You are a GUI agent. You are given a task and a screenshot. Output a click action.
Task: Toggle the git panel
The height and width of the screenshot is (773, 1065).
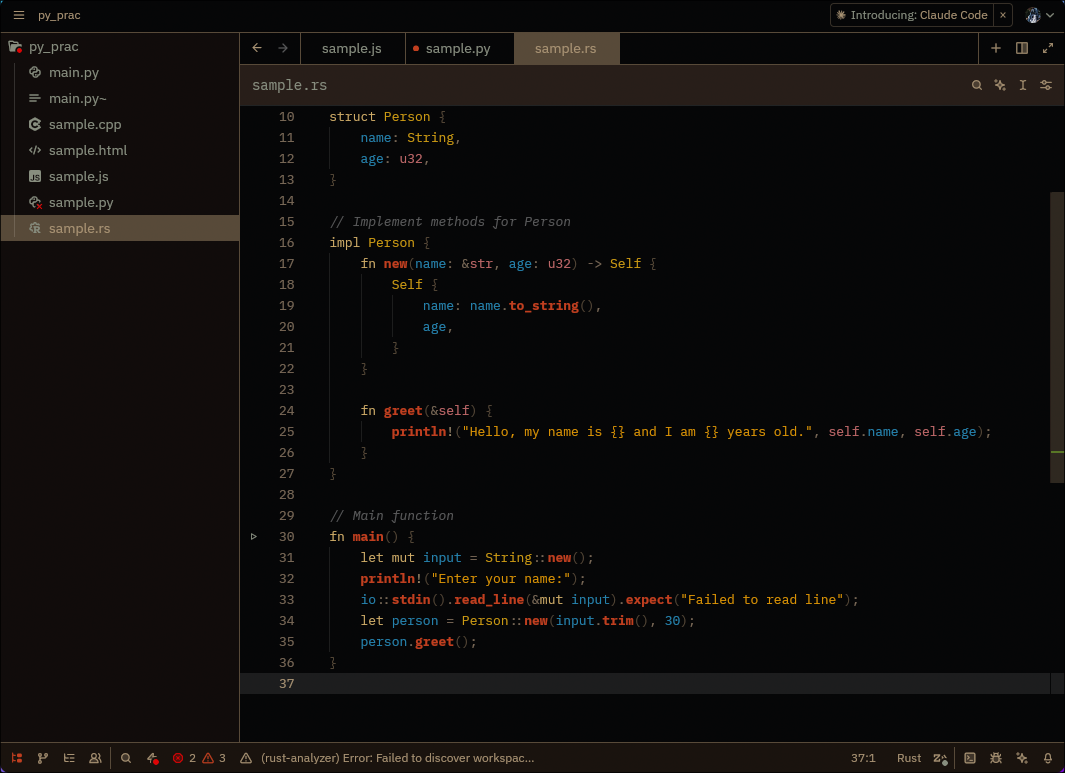[43, 758]
